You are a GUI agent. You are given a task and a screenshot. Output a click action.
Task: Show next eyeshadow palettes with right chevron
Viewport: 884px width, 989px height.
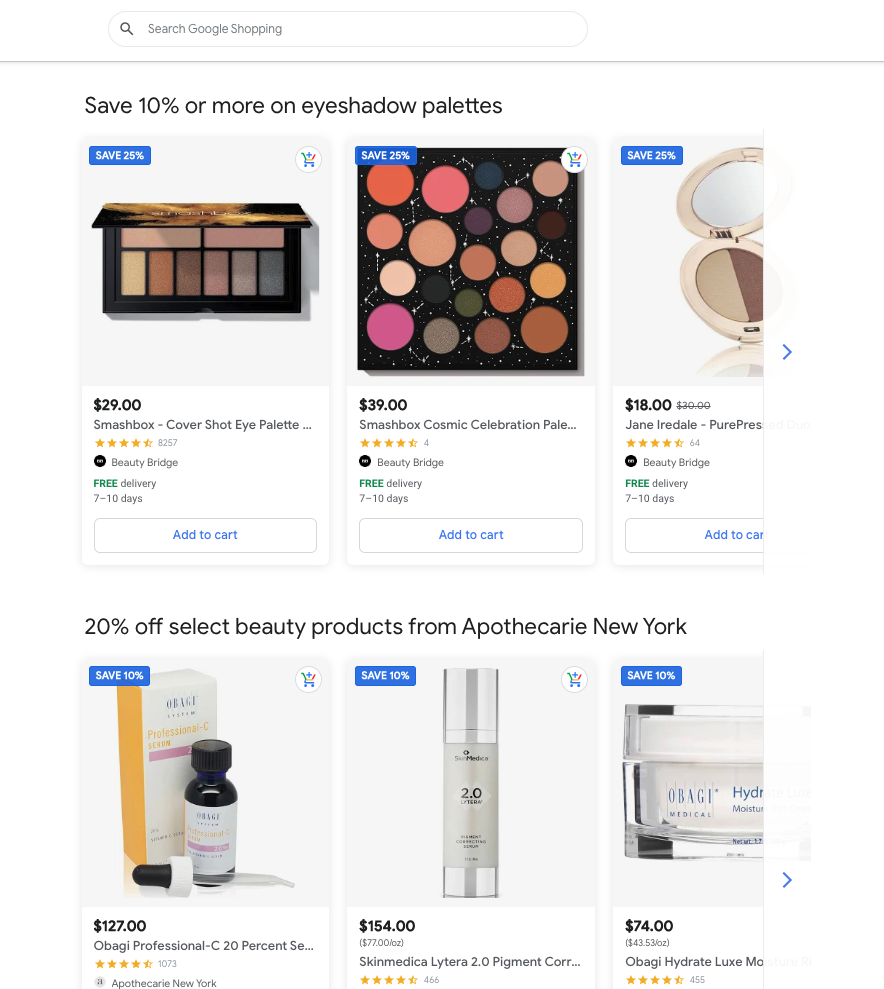[787, 352]
